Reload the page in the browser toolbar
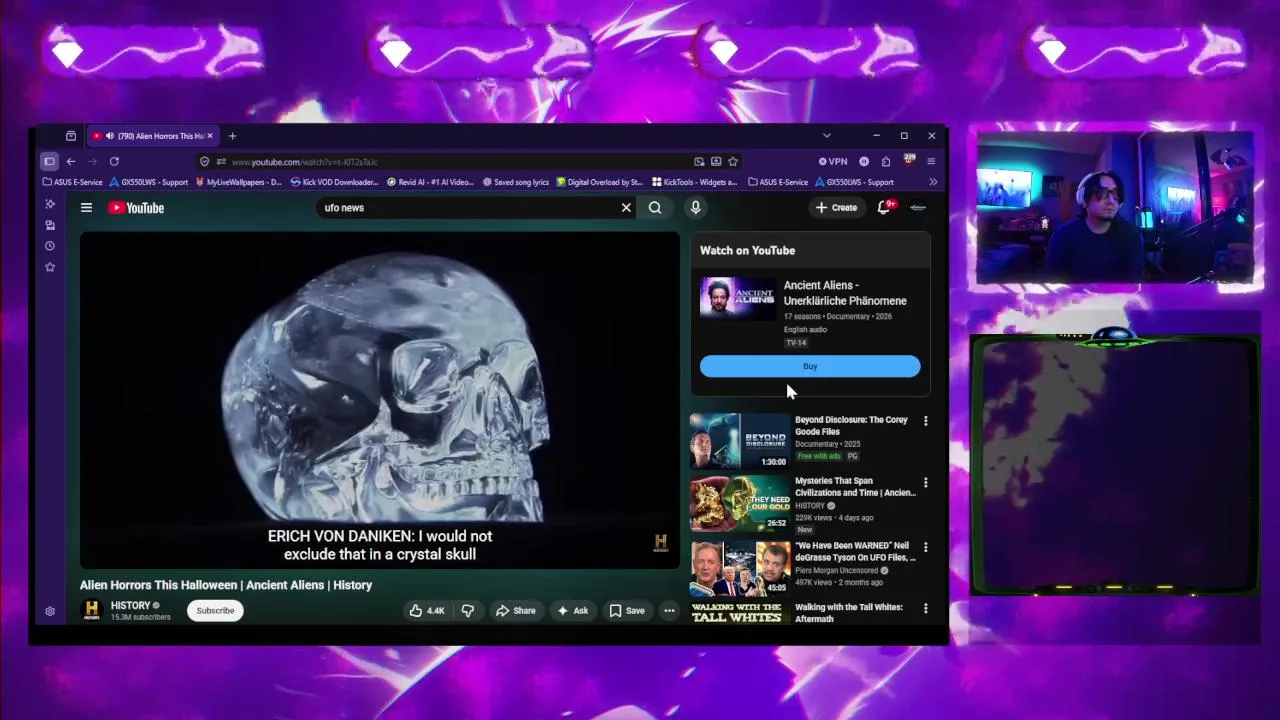Image resolution: width=1280 pixels, height=720 pixels. 114,161
